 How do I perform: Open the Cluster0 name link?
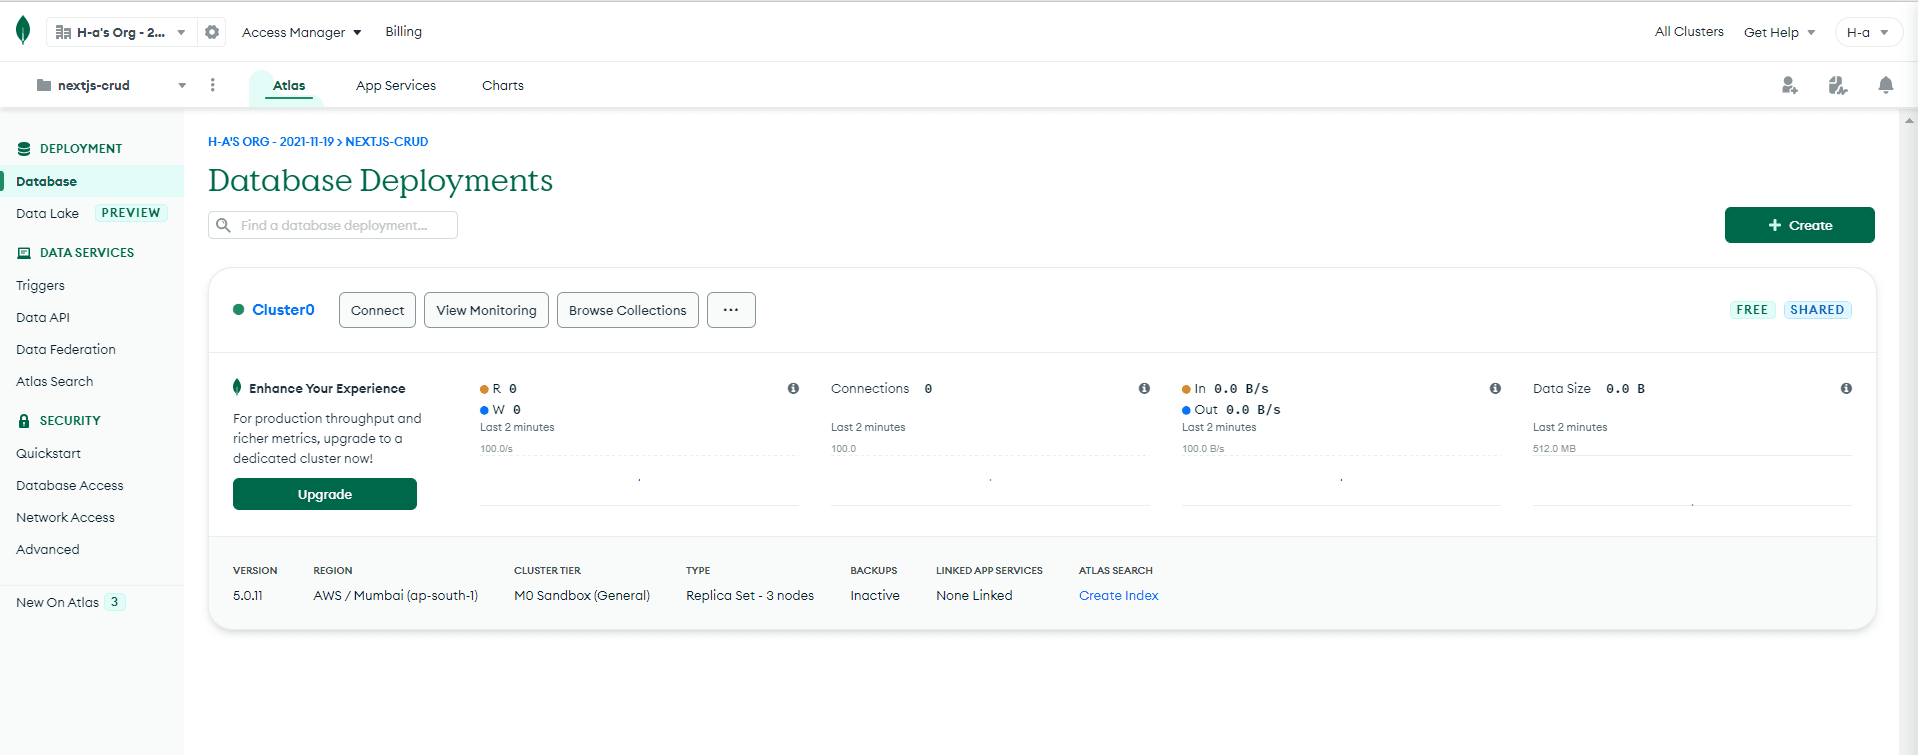pos(283,310)
